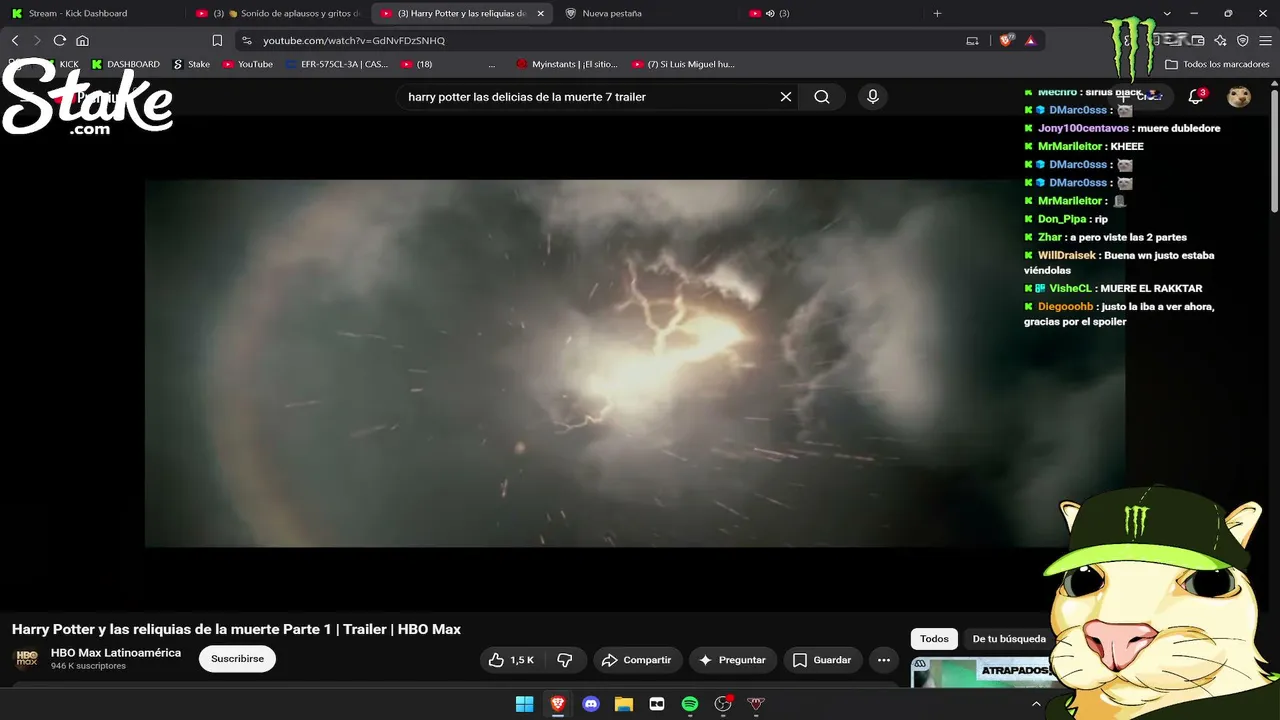Open Todos los marcadores folder
This screenshot has width=1280, height=720.
coord(1217,64)
